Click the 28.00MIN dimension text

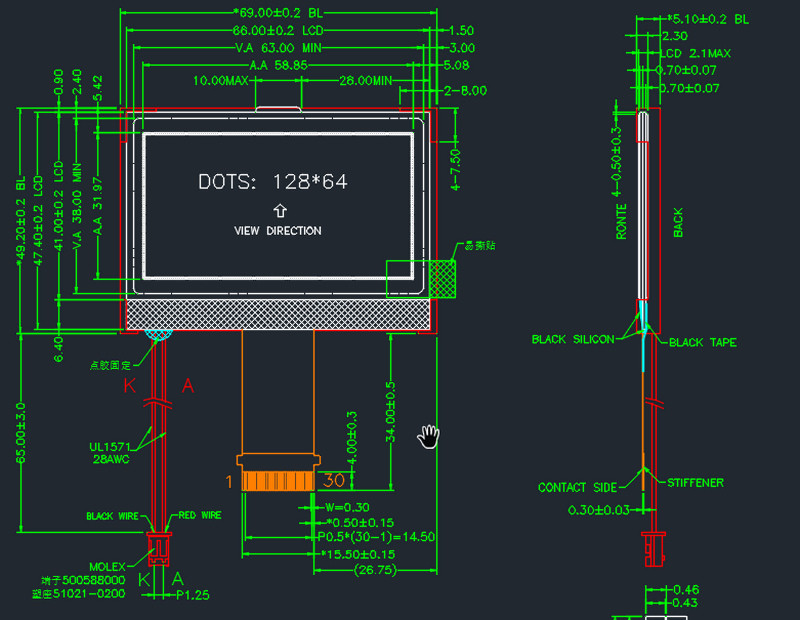pos(366,81)
